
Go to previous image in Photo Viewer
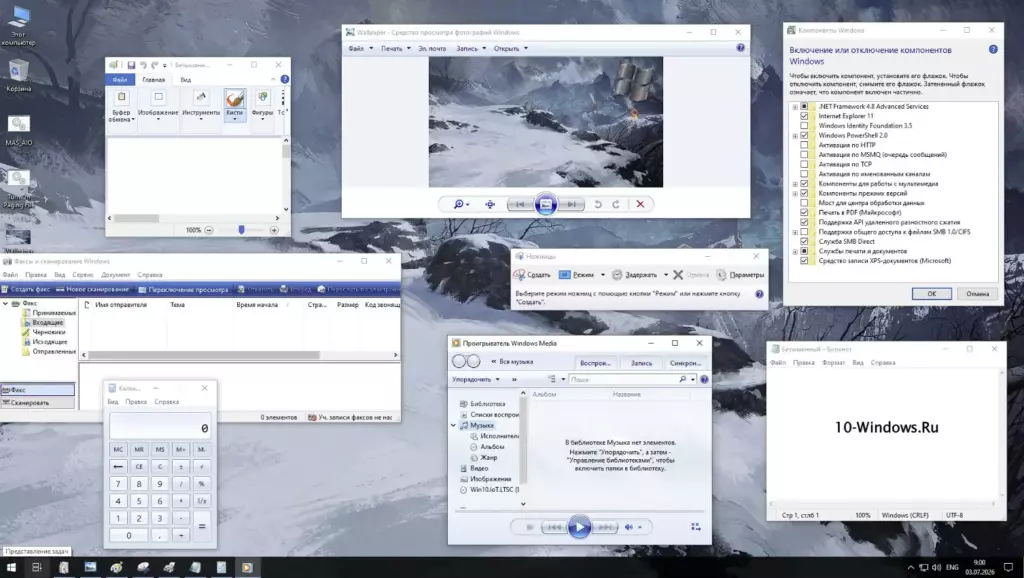tap(520, 204)
